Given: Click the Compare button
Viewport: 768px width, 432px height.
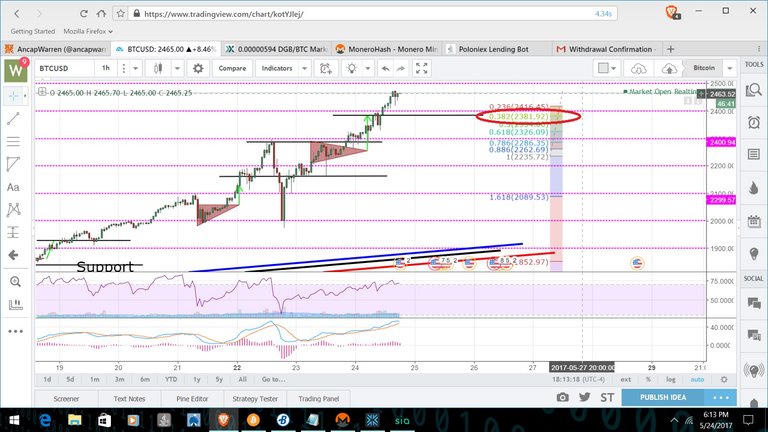Looking at the screenshot, I should coord(232,68).
